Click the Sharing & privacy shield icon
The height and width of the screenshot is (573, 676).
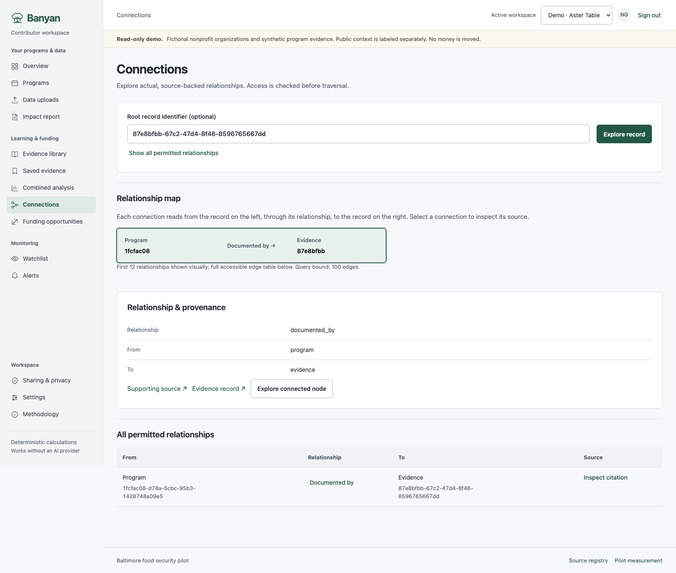click(15, 380)
